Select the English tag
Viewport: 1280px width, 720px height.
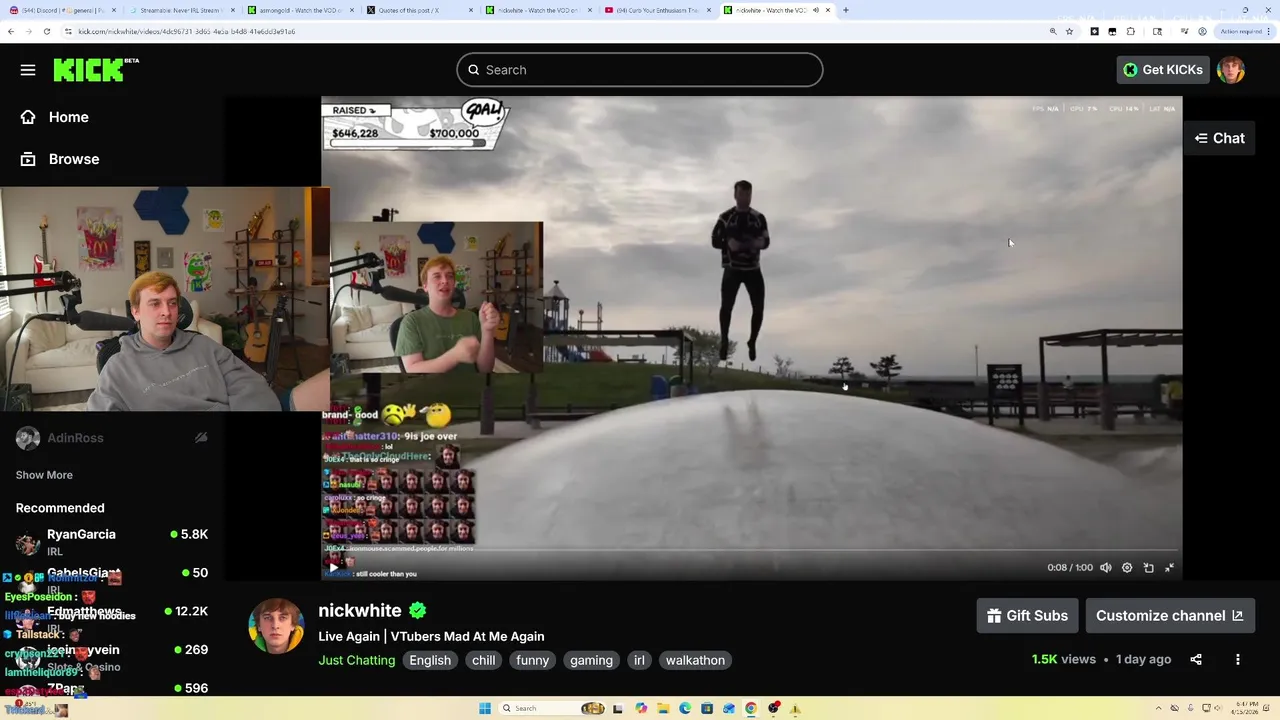click(x=430, y=660)
